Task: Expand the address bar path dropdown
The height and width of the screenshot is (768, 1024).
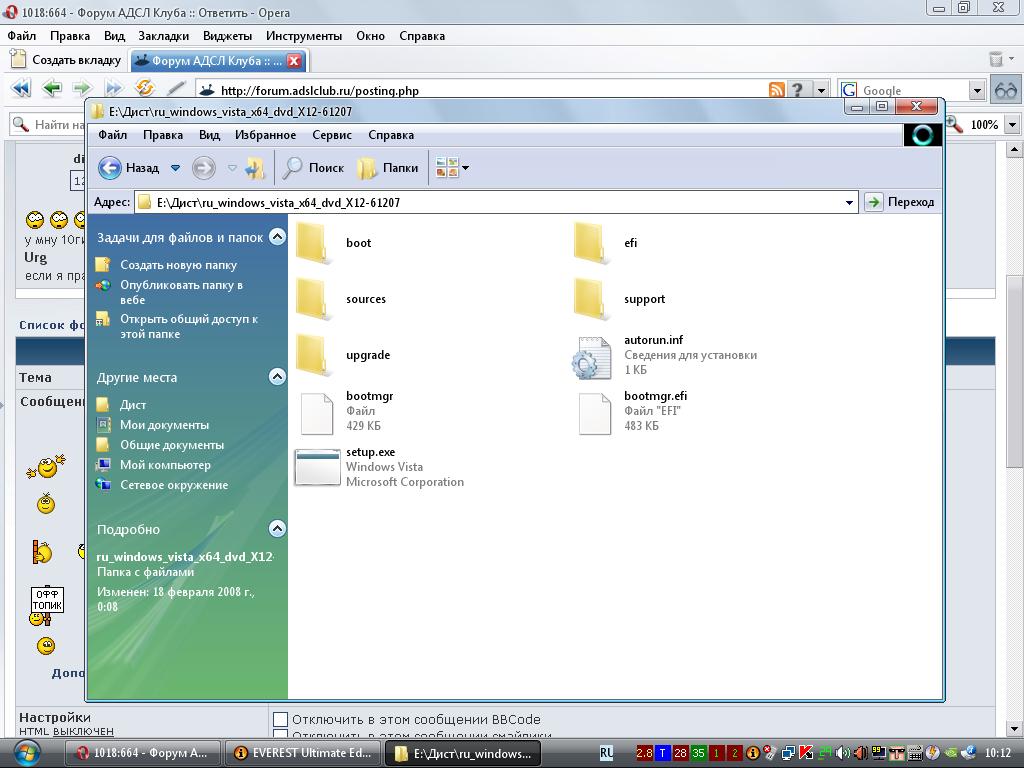Action: pos(849,202)
